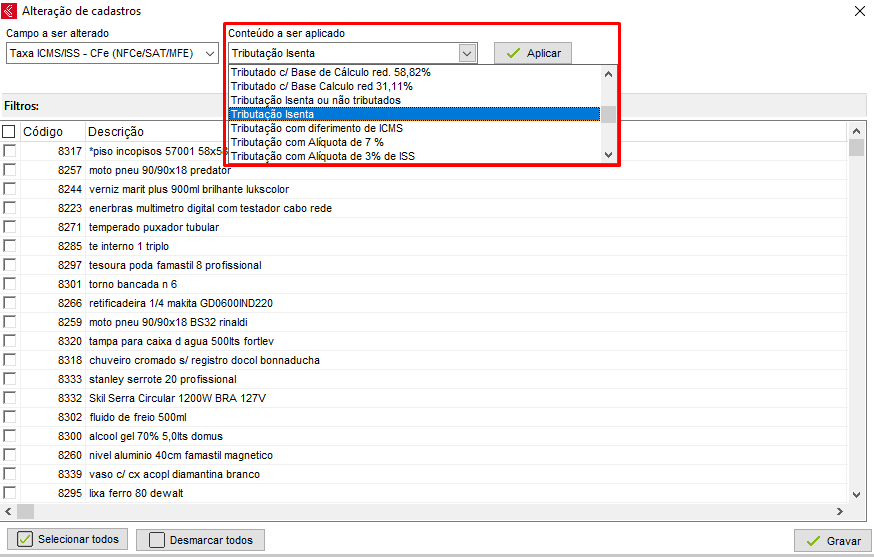Click the checked box icon on Selecionar todos

click(x=25, y=540)
